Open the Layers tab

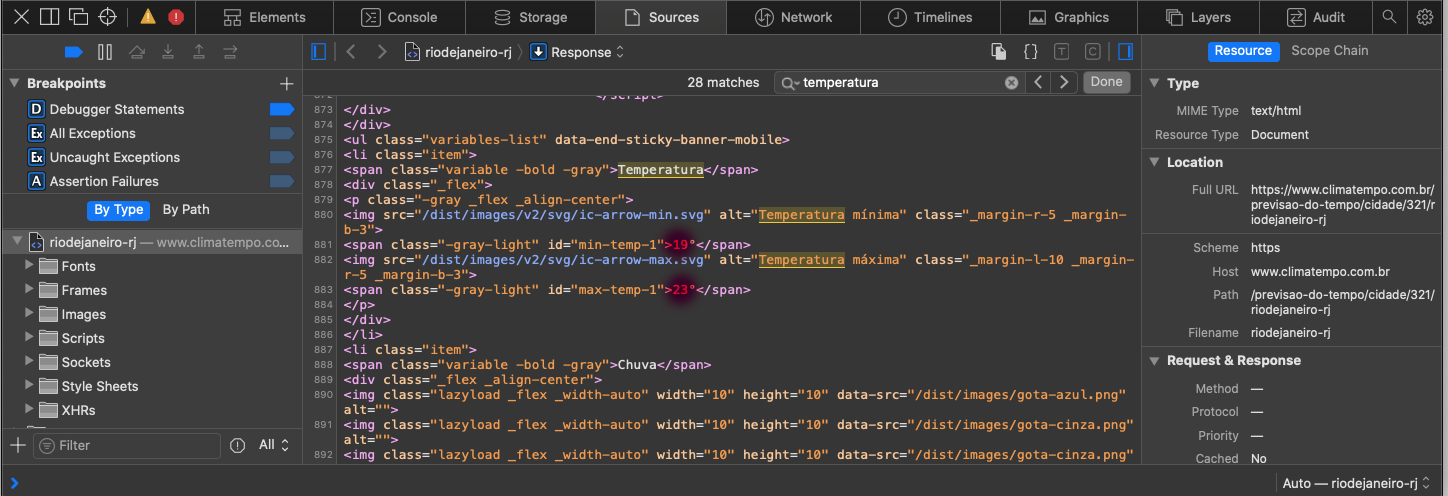[1197, 17]
